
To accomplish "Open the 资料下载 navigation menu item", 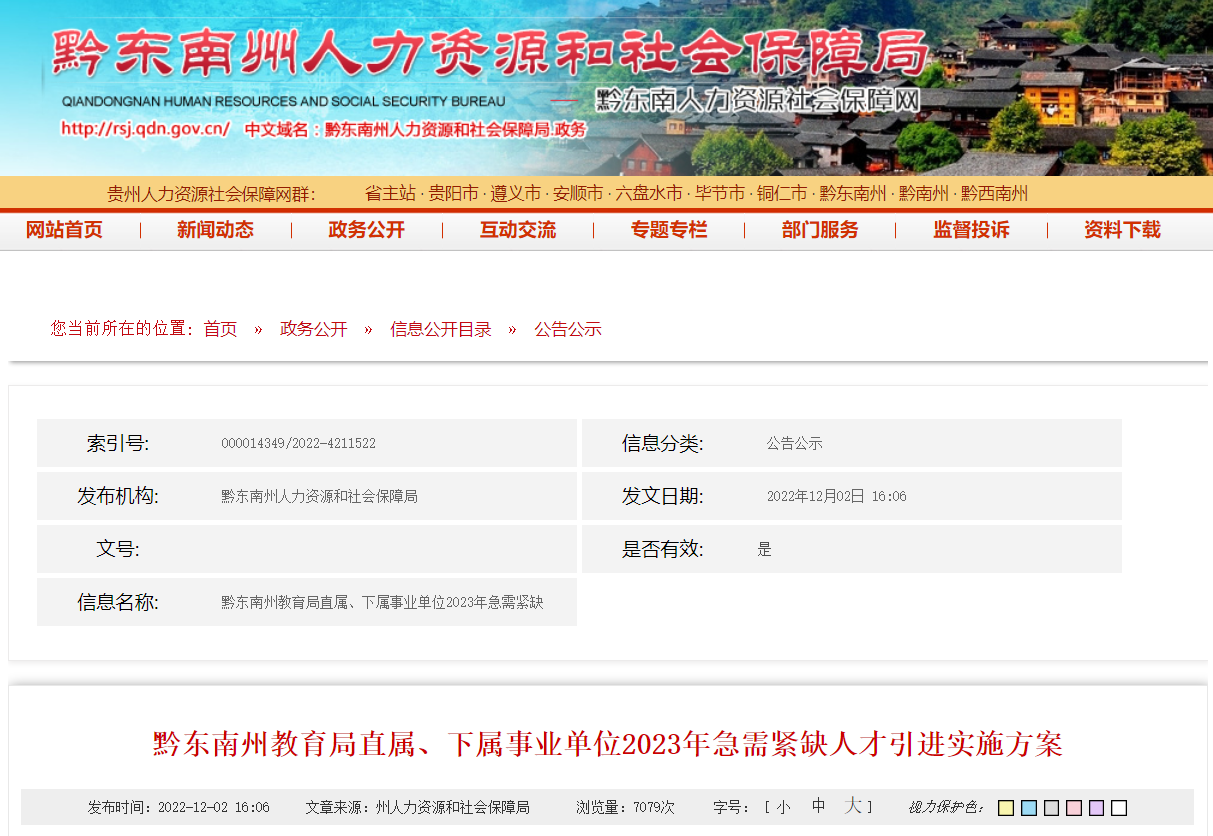I will tap(1122, 230).
